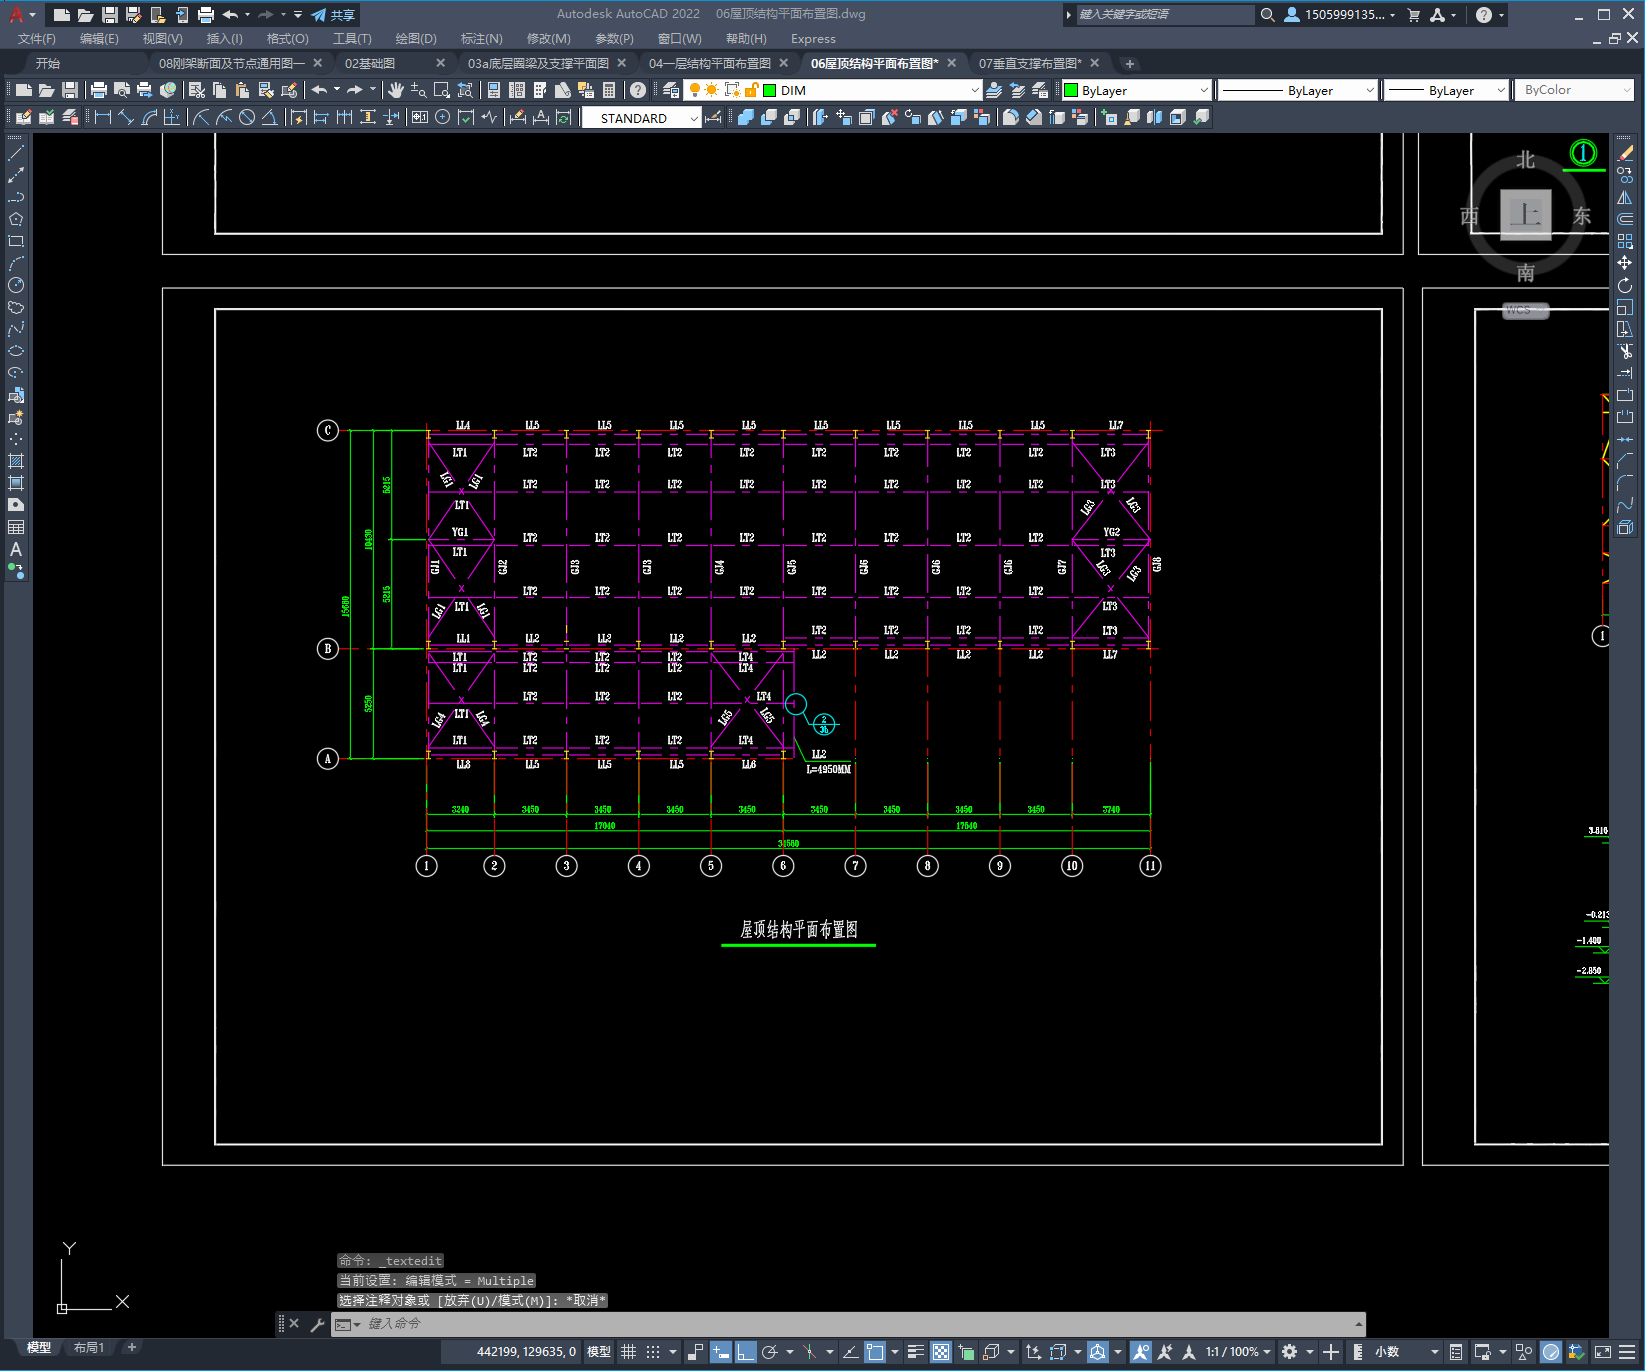The image size is (1645, 1371).
Task: Open the 绘图(D) menu
Action: point(416,39)
